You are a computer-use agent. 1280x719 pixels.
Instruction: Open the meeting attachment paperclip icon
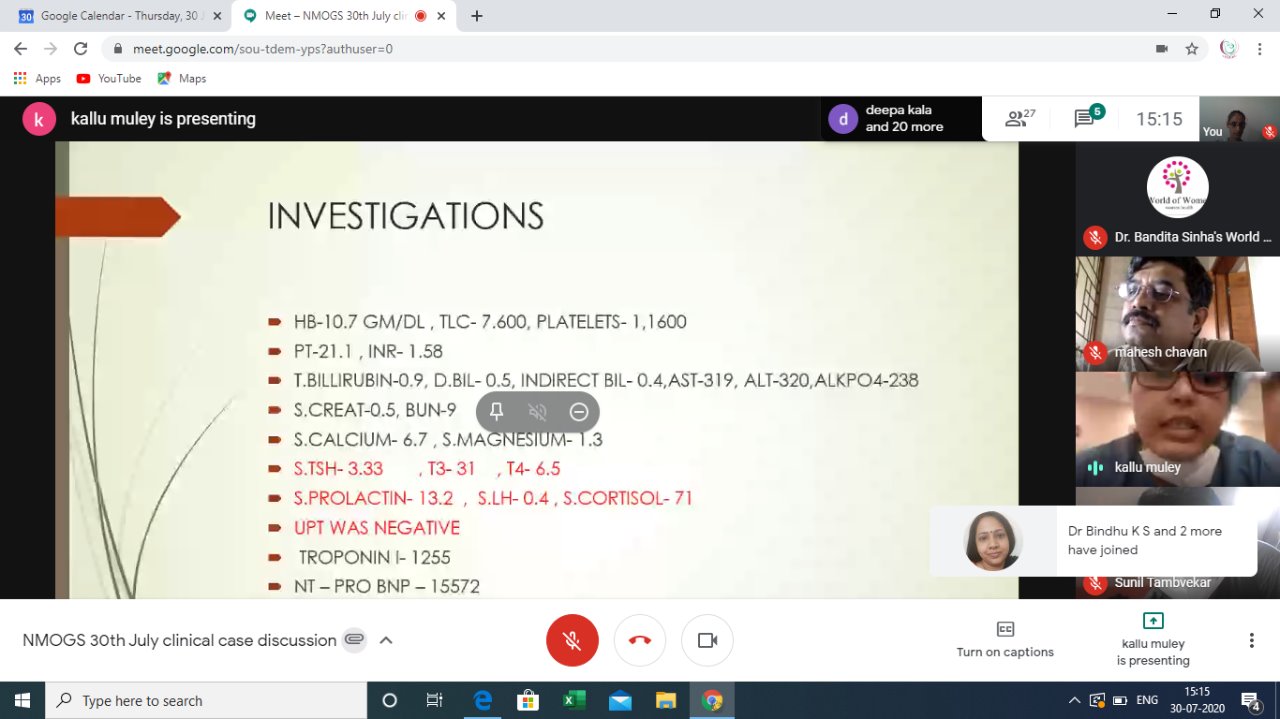(354, 640)
